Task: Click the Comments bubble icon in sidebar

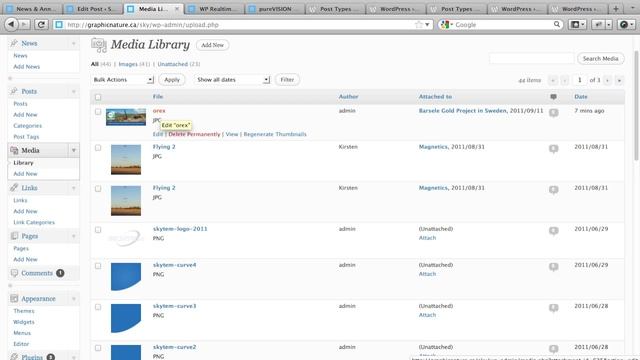Action: pyautogui.click(x=14, y=273)
